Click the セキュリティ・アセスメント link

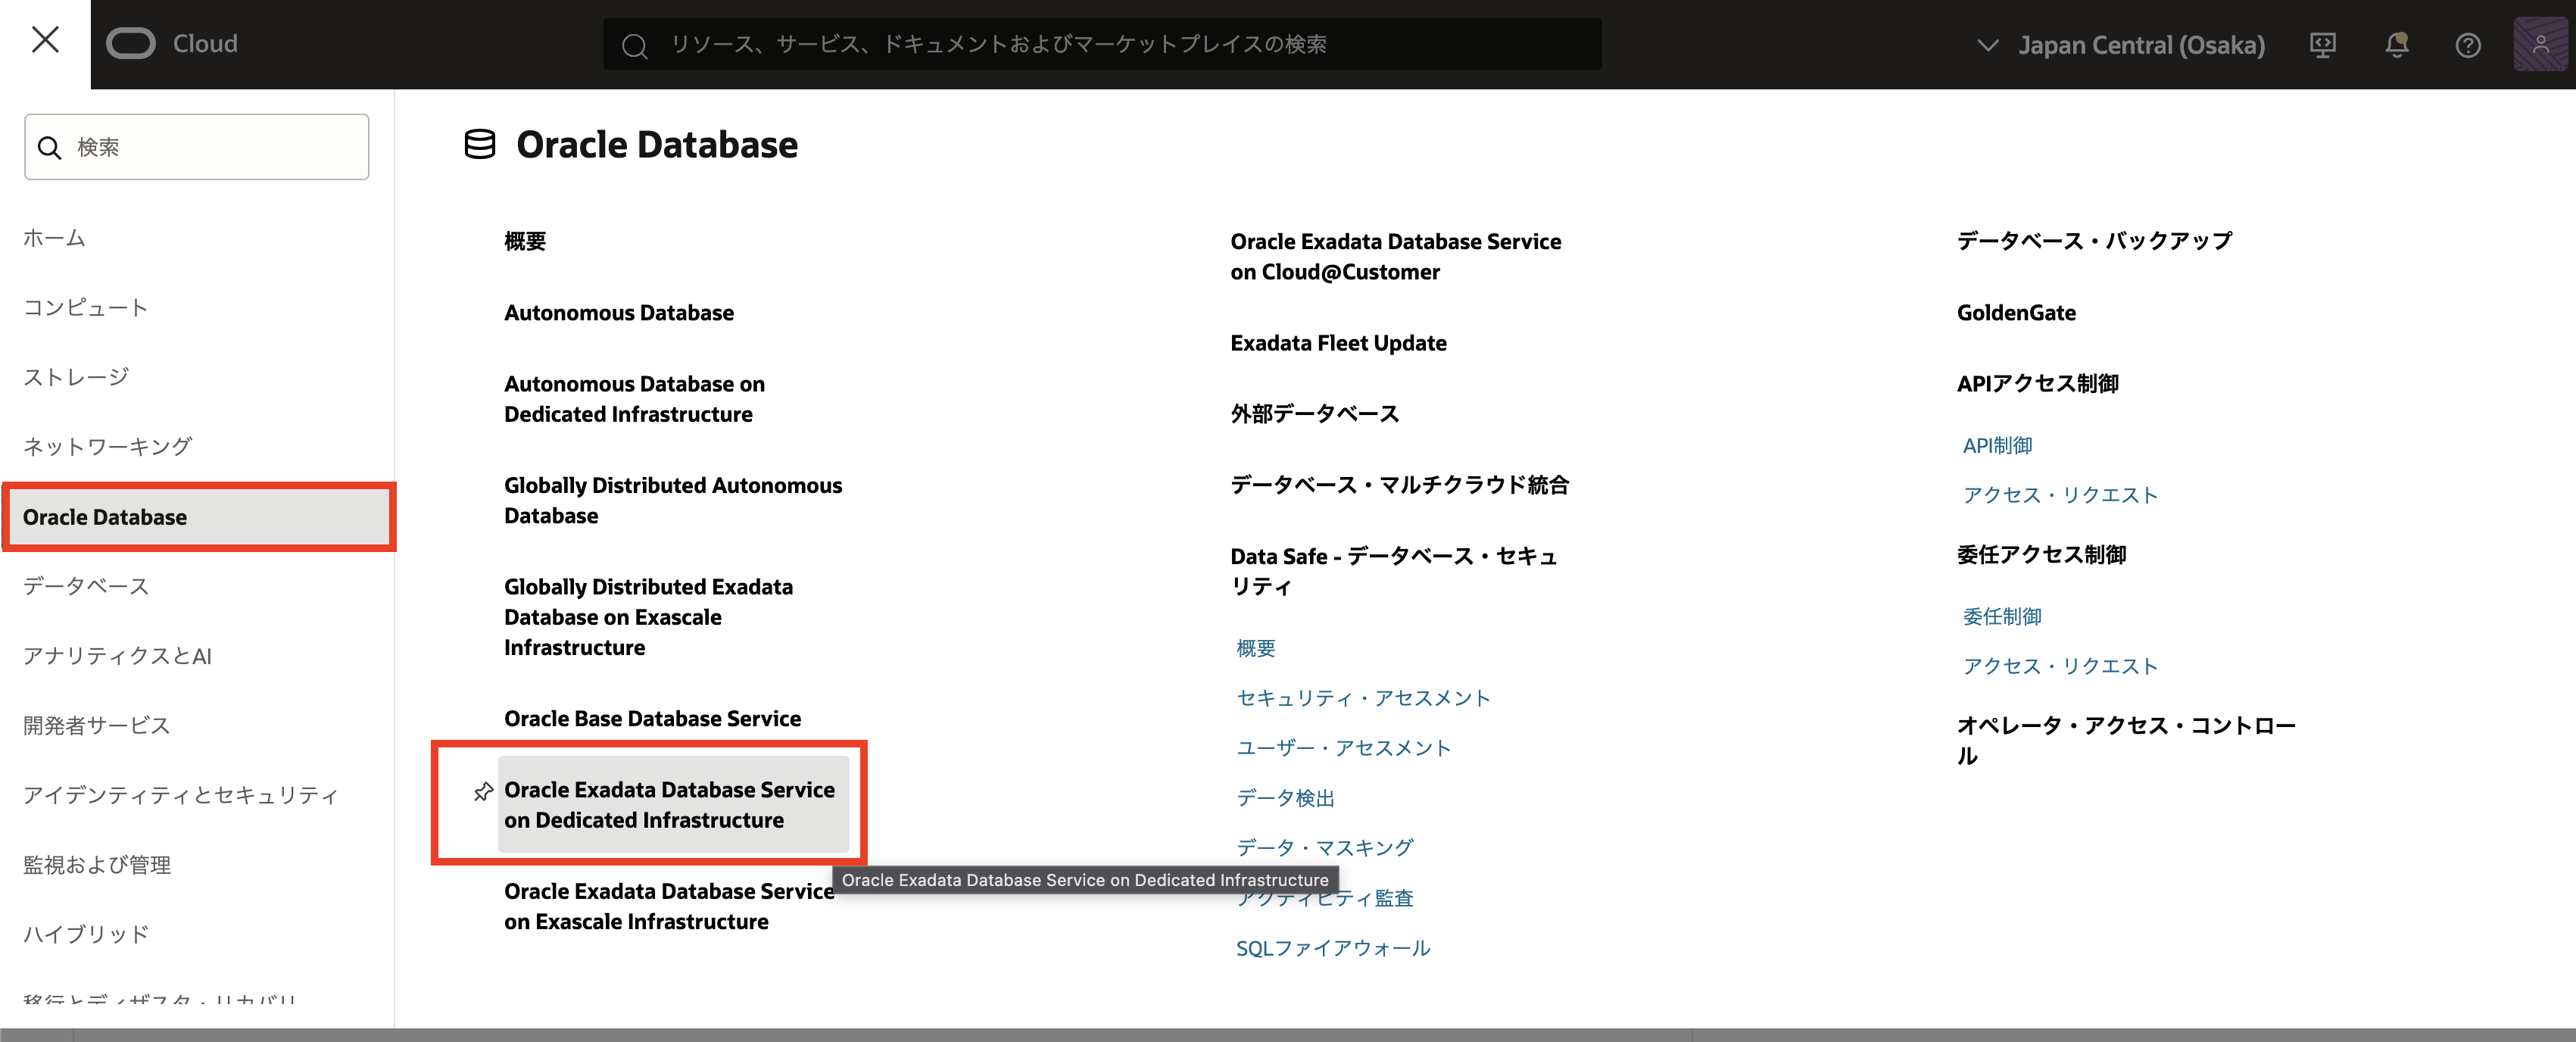pos(1362,698)
